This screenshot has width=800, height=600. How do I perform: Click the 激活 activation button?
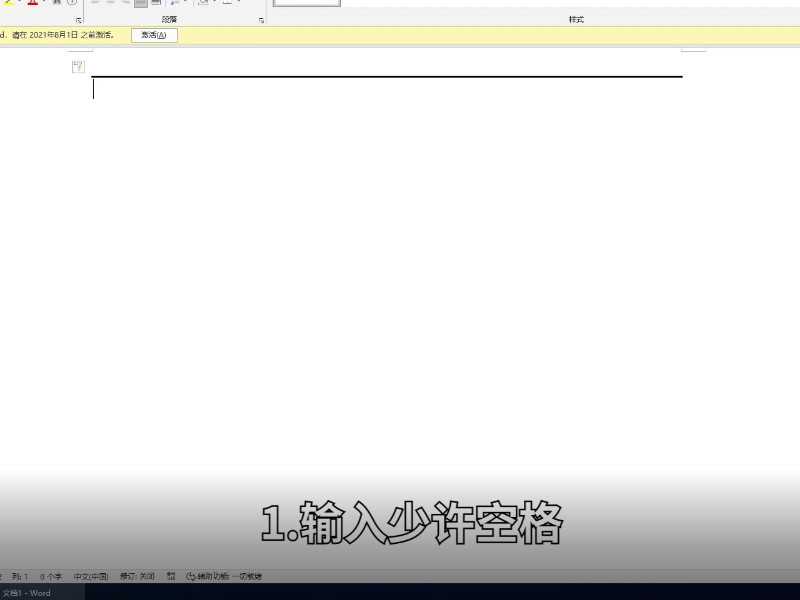(x=154, y=34)
